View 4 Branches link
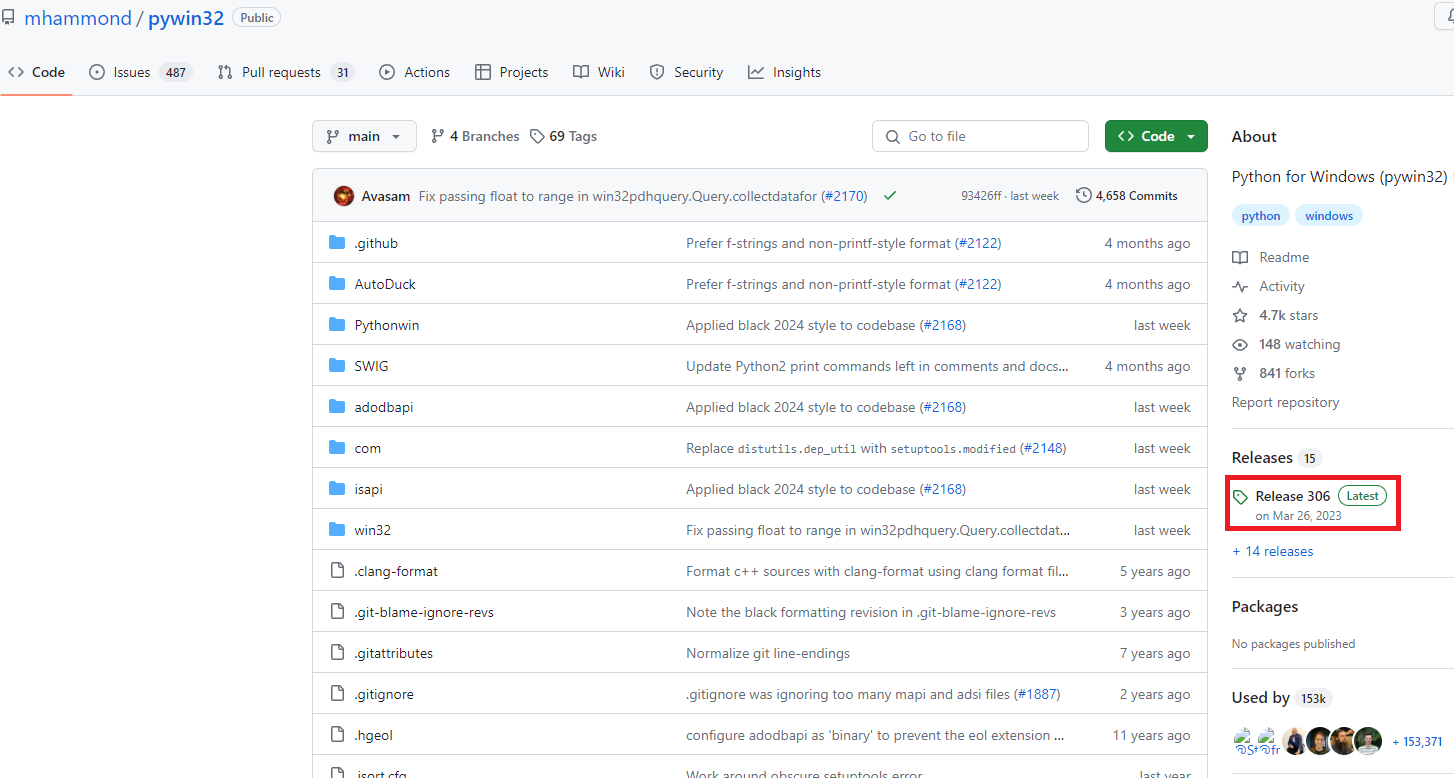The height and width of the screenshot is (778, 1454). (475, 136)
